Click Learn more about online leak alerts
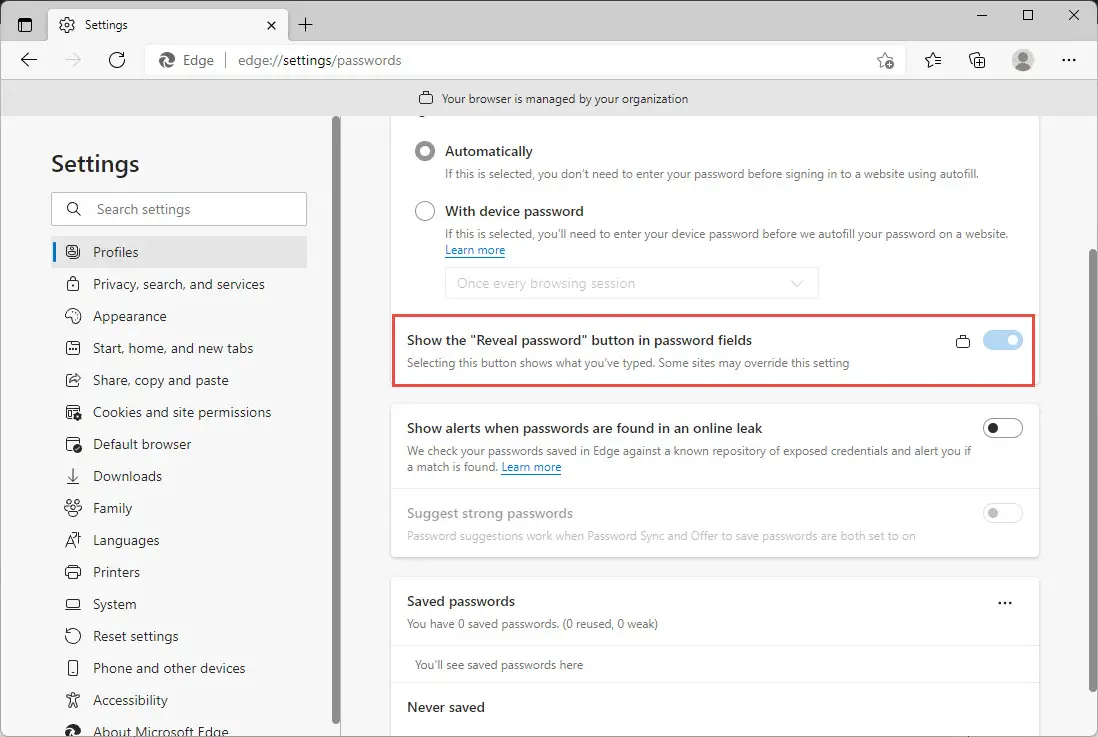The image size is (1098, 737). 531,467
